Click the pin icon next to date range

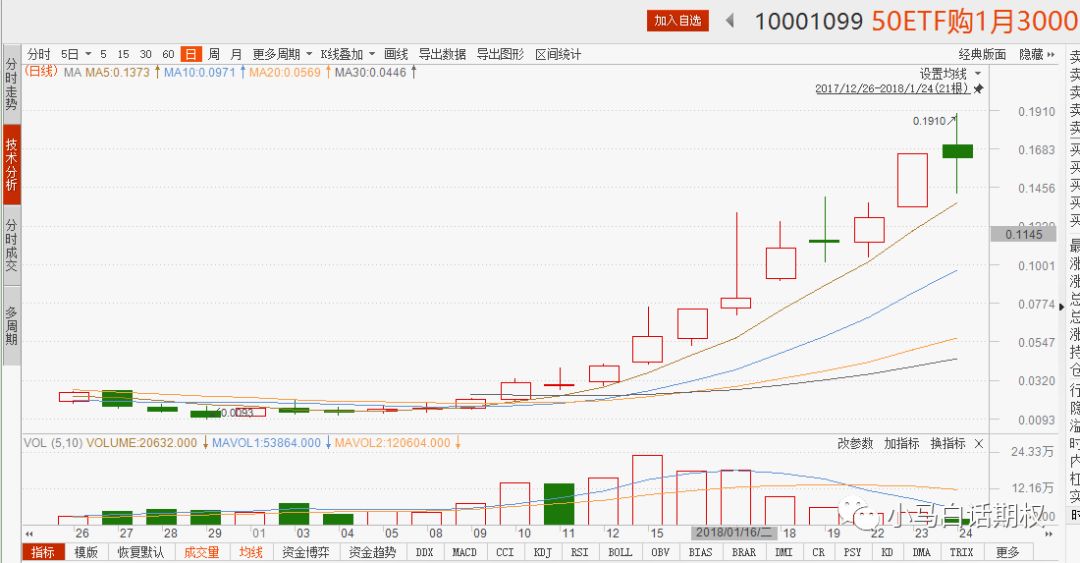(979, 89)
